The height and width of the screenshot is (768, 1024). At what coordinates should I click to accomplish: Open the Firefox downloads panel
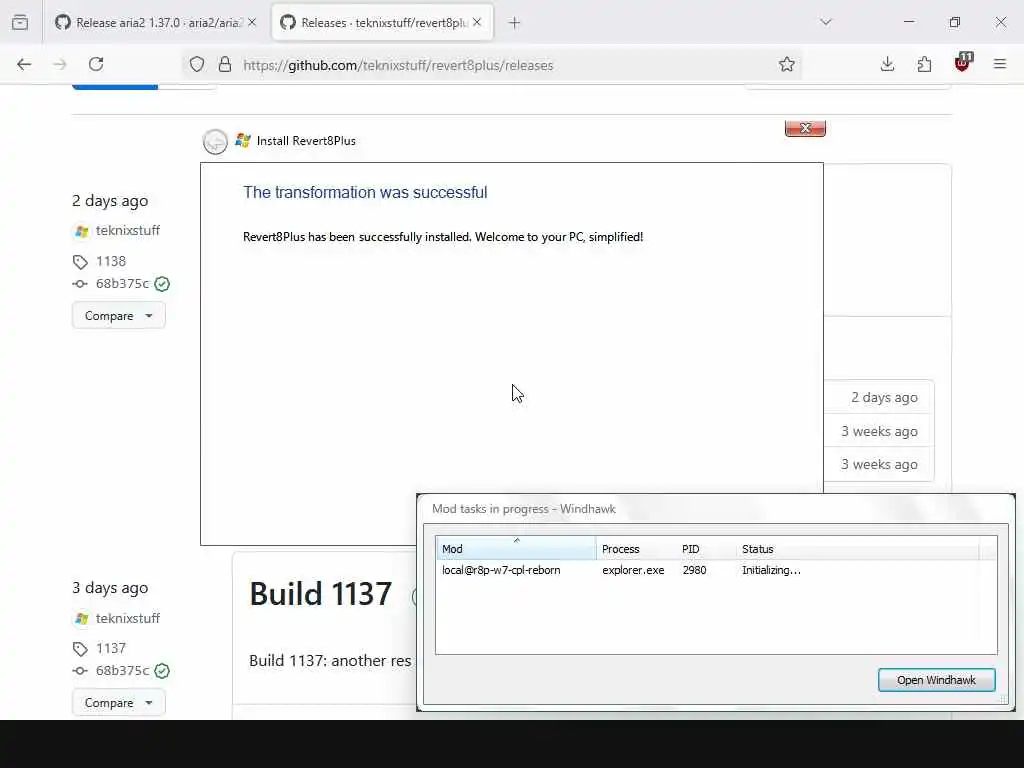(887, 64)
